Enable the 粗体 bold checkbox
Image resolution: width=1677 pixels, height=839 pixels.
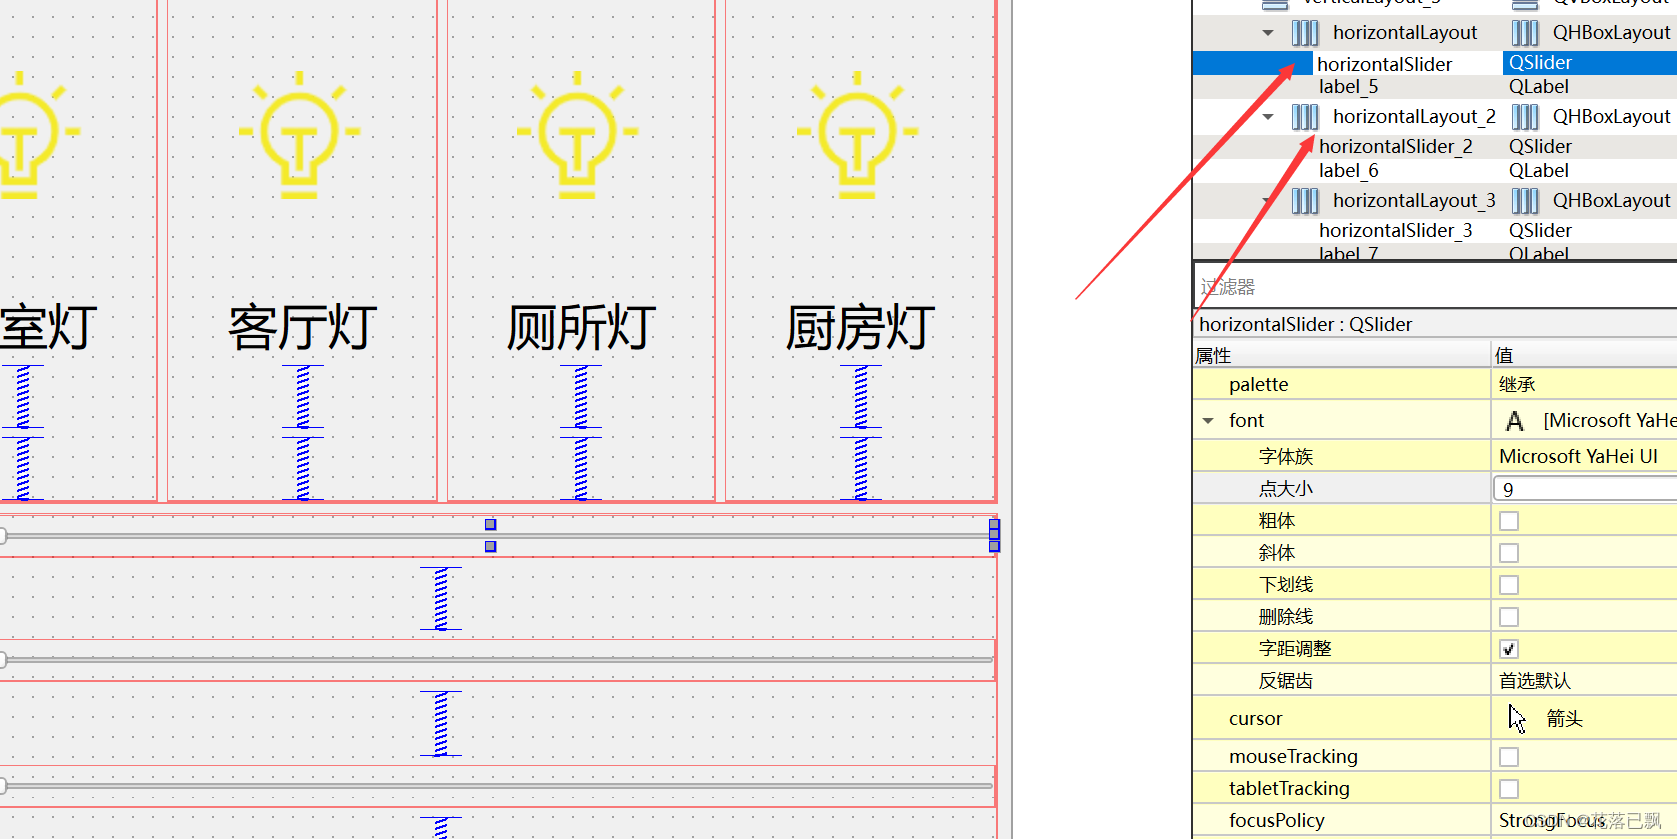click(x=1509, y=521)
